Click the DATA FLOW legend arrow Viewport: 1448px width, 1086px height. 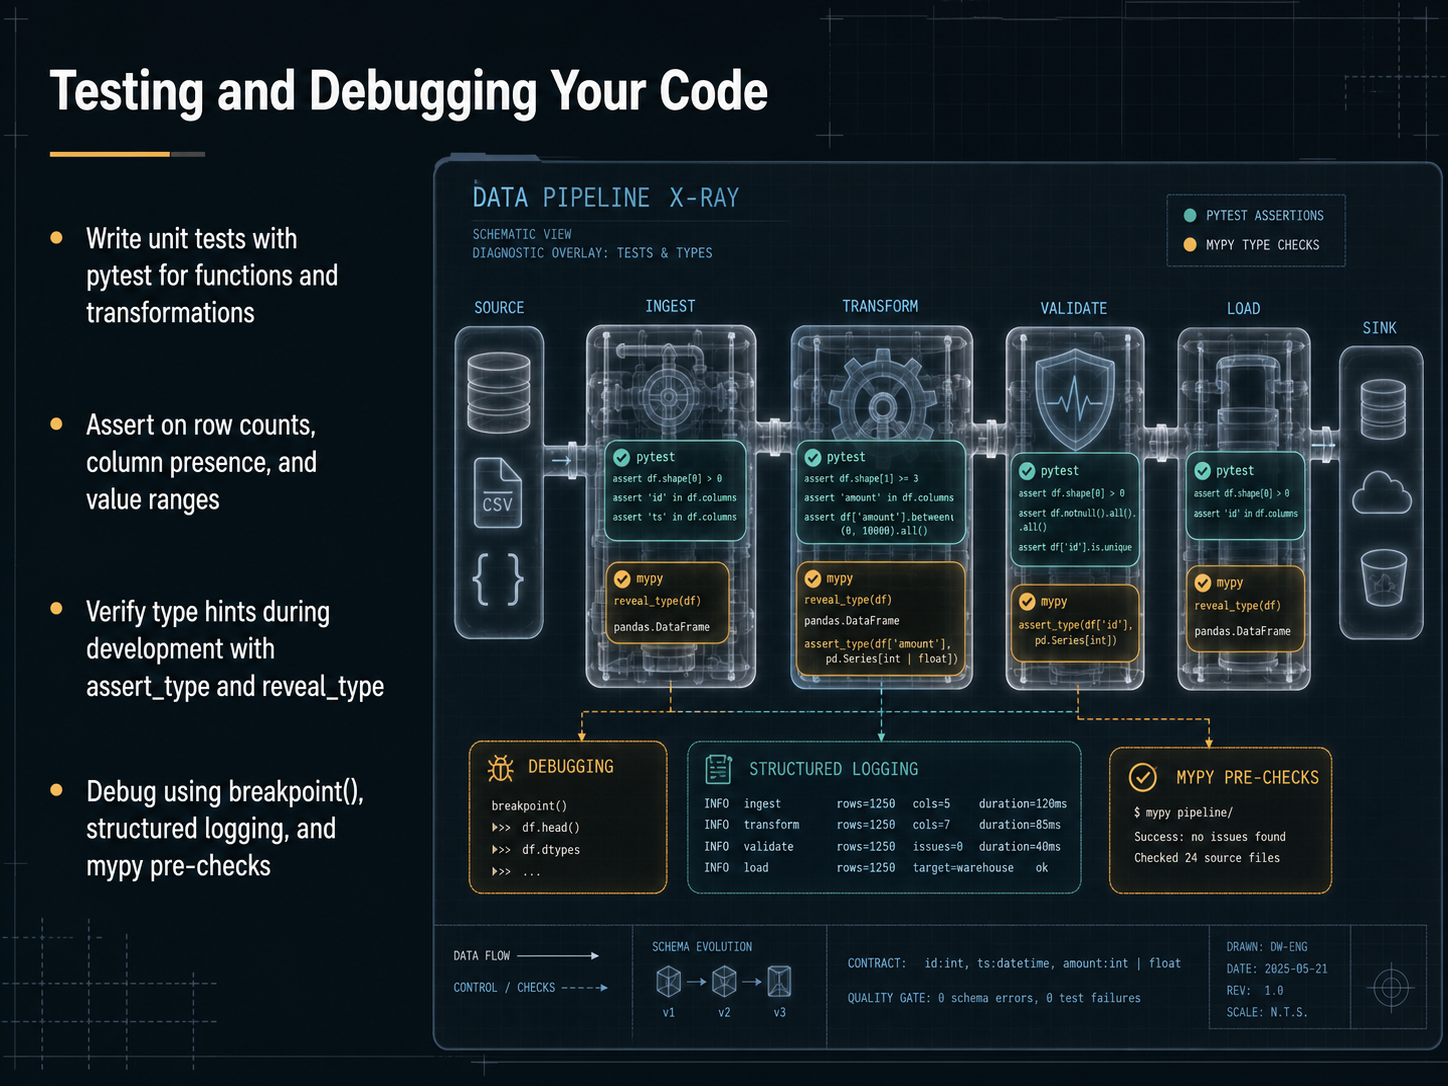pos(557,956)
